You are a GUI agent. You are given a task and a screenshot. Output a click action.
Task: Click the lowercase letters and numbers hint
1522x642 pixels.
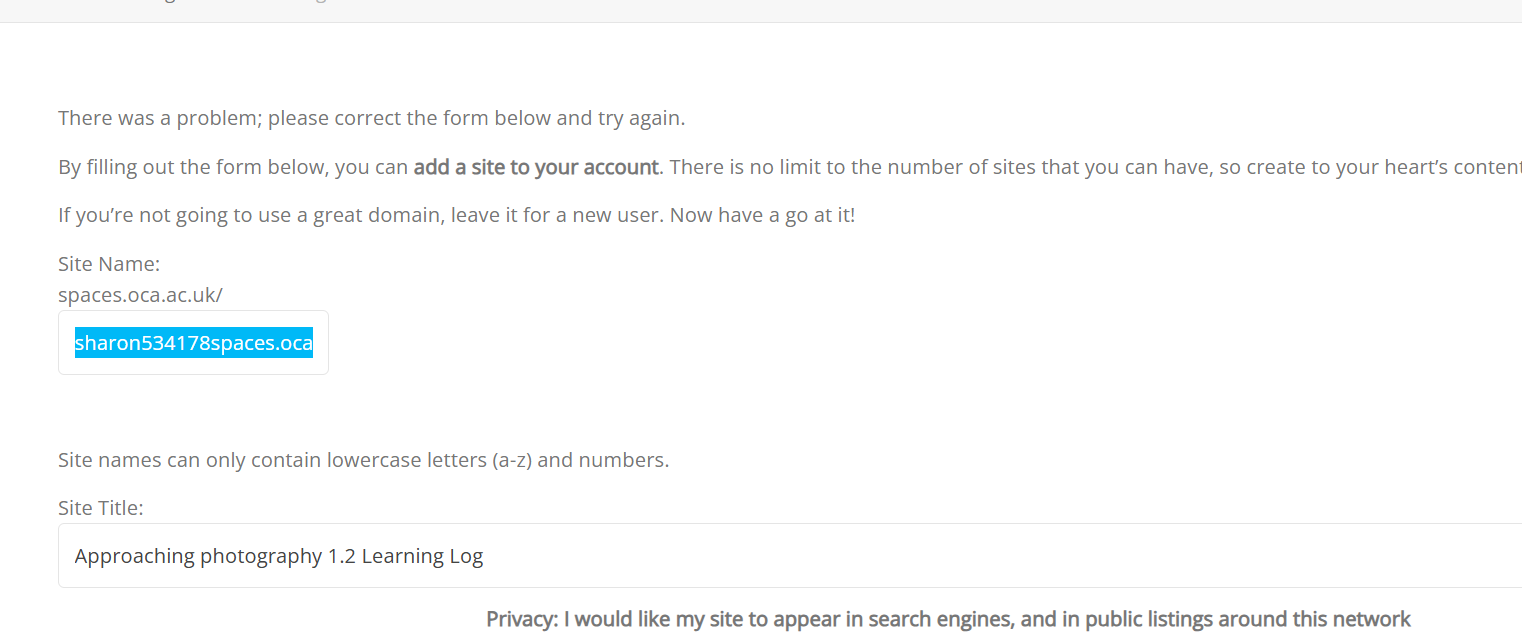363,460
